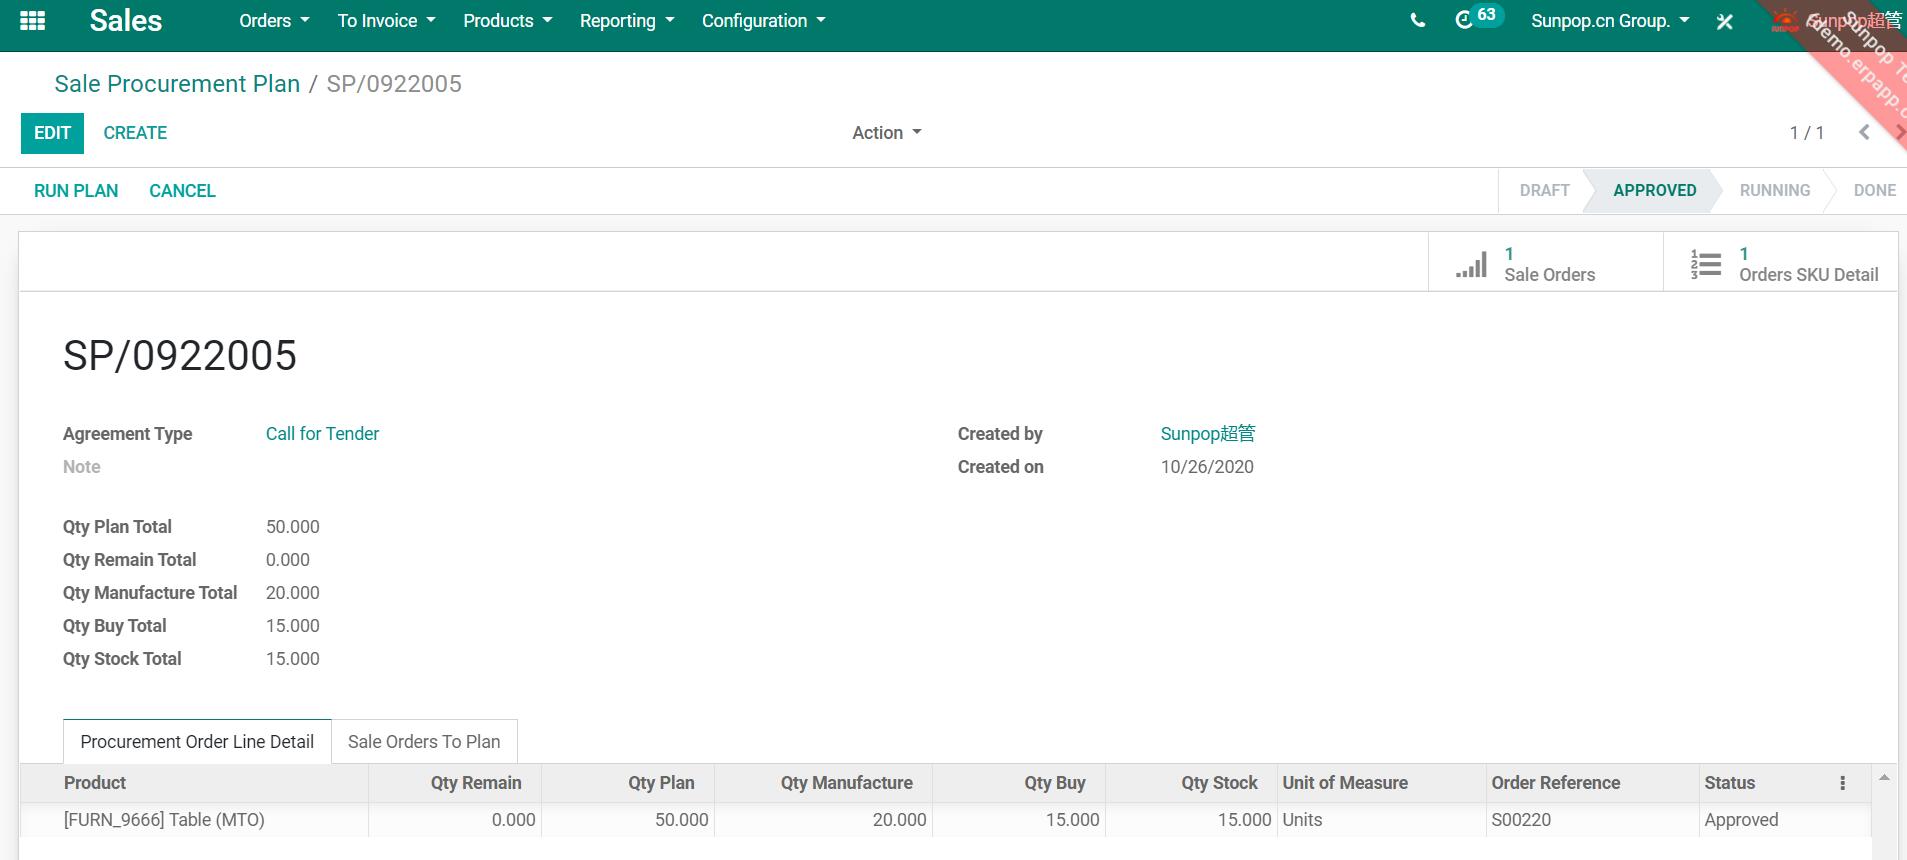Click the RUNNING status stage

(x=1774, y=190)
